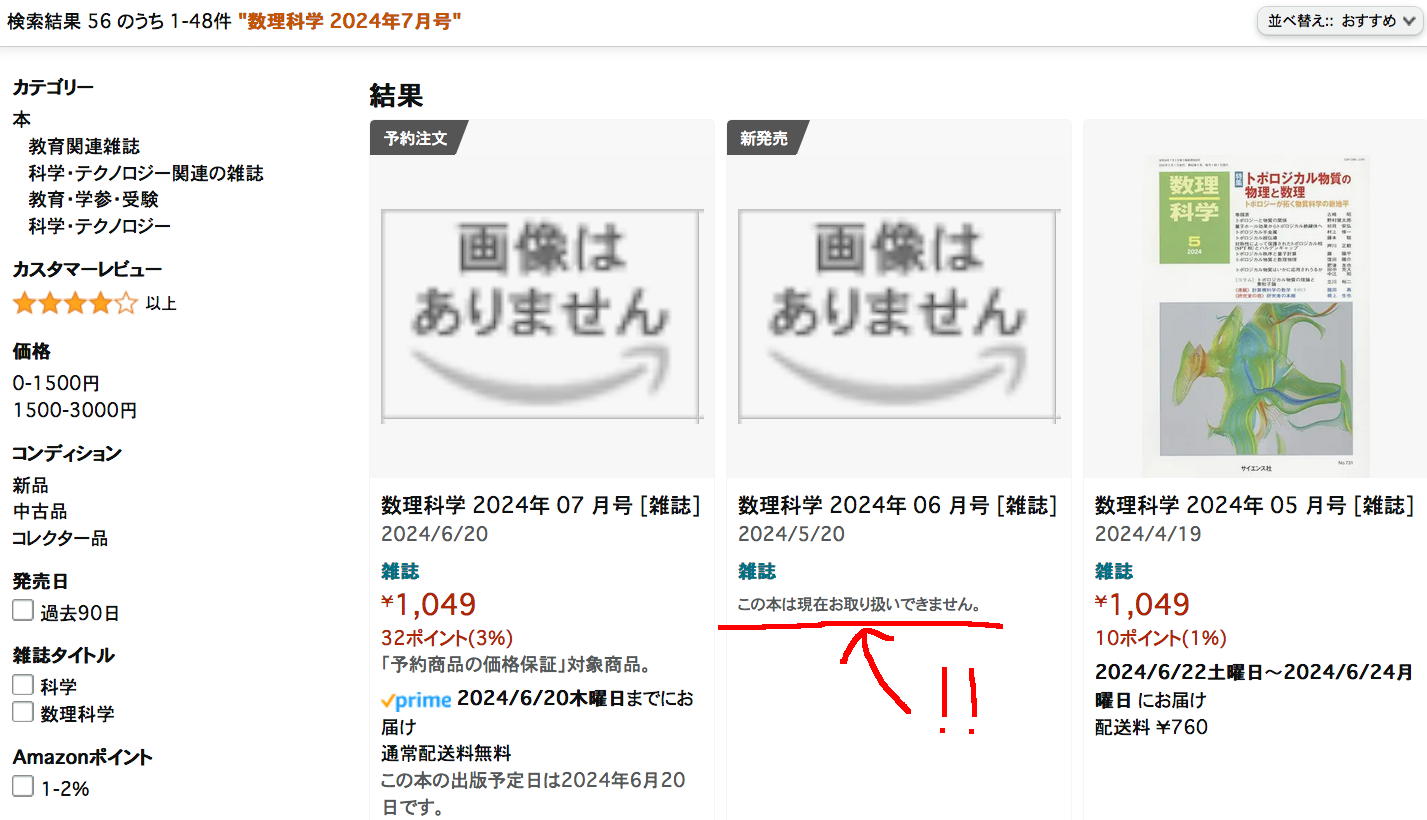Choose the 中古品 condition filter
The width and height of the screenshot is (1427, 820).
(x=40, y=512)
